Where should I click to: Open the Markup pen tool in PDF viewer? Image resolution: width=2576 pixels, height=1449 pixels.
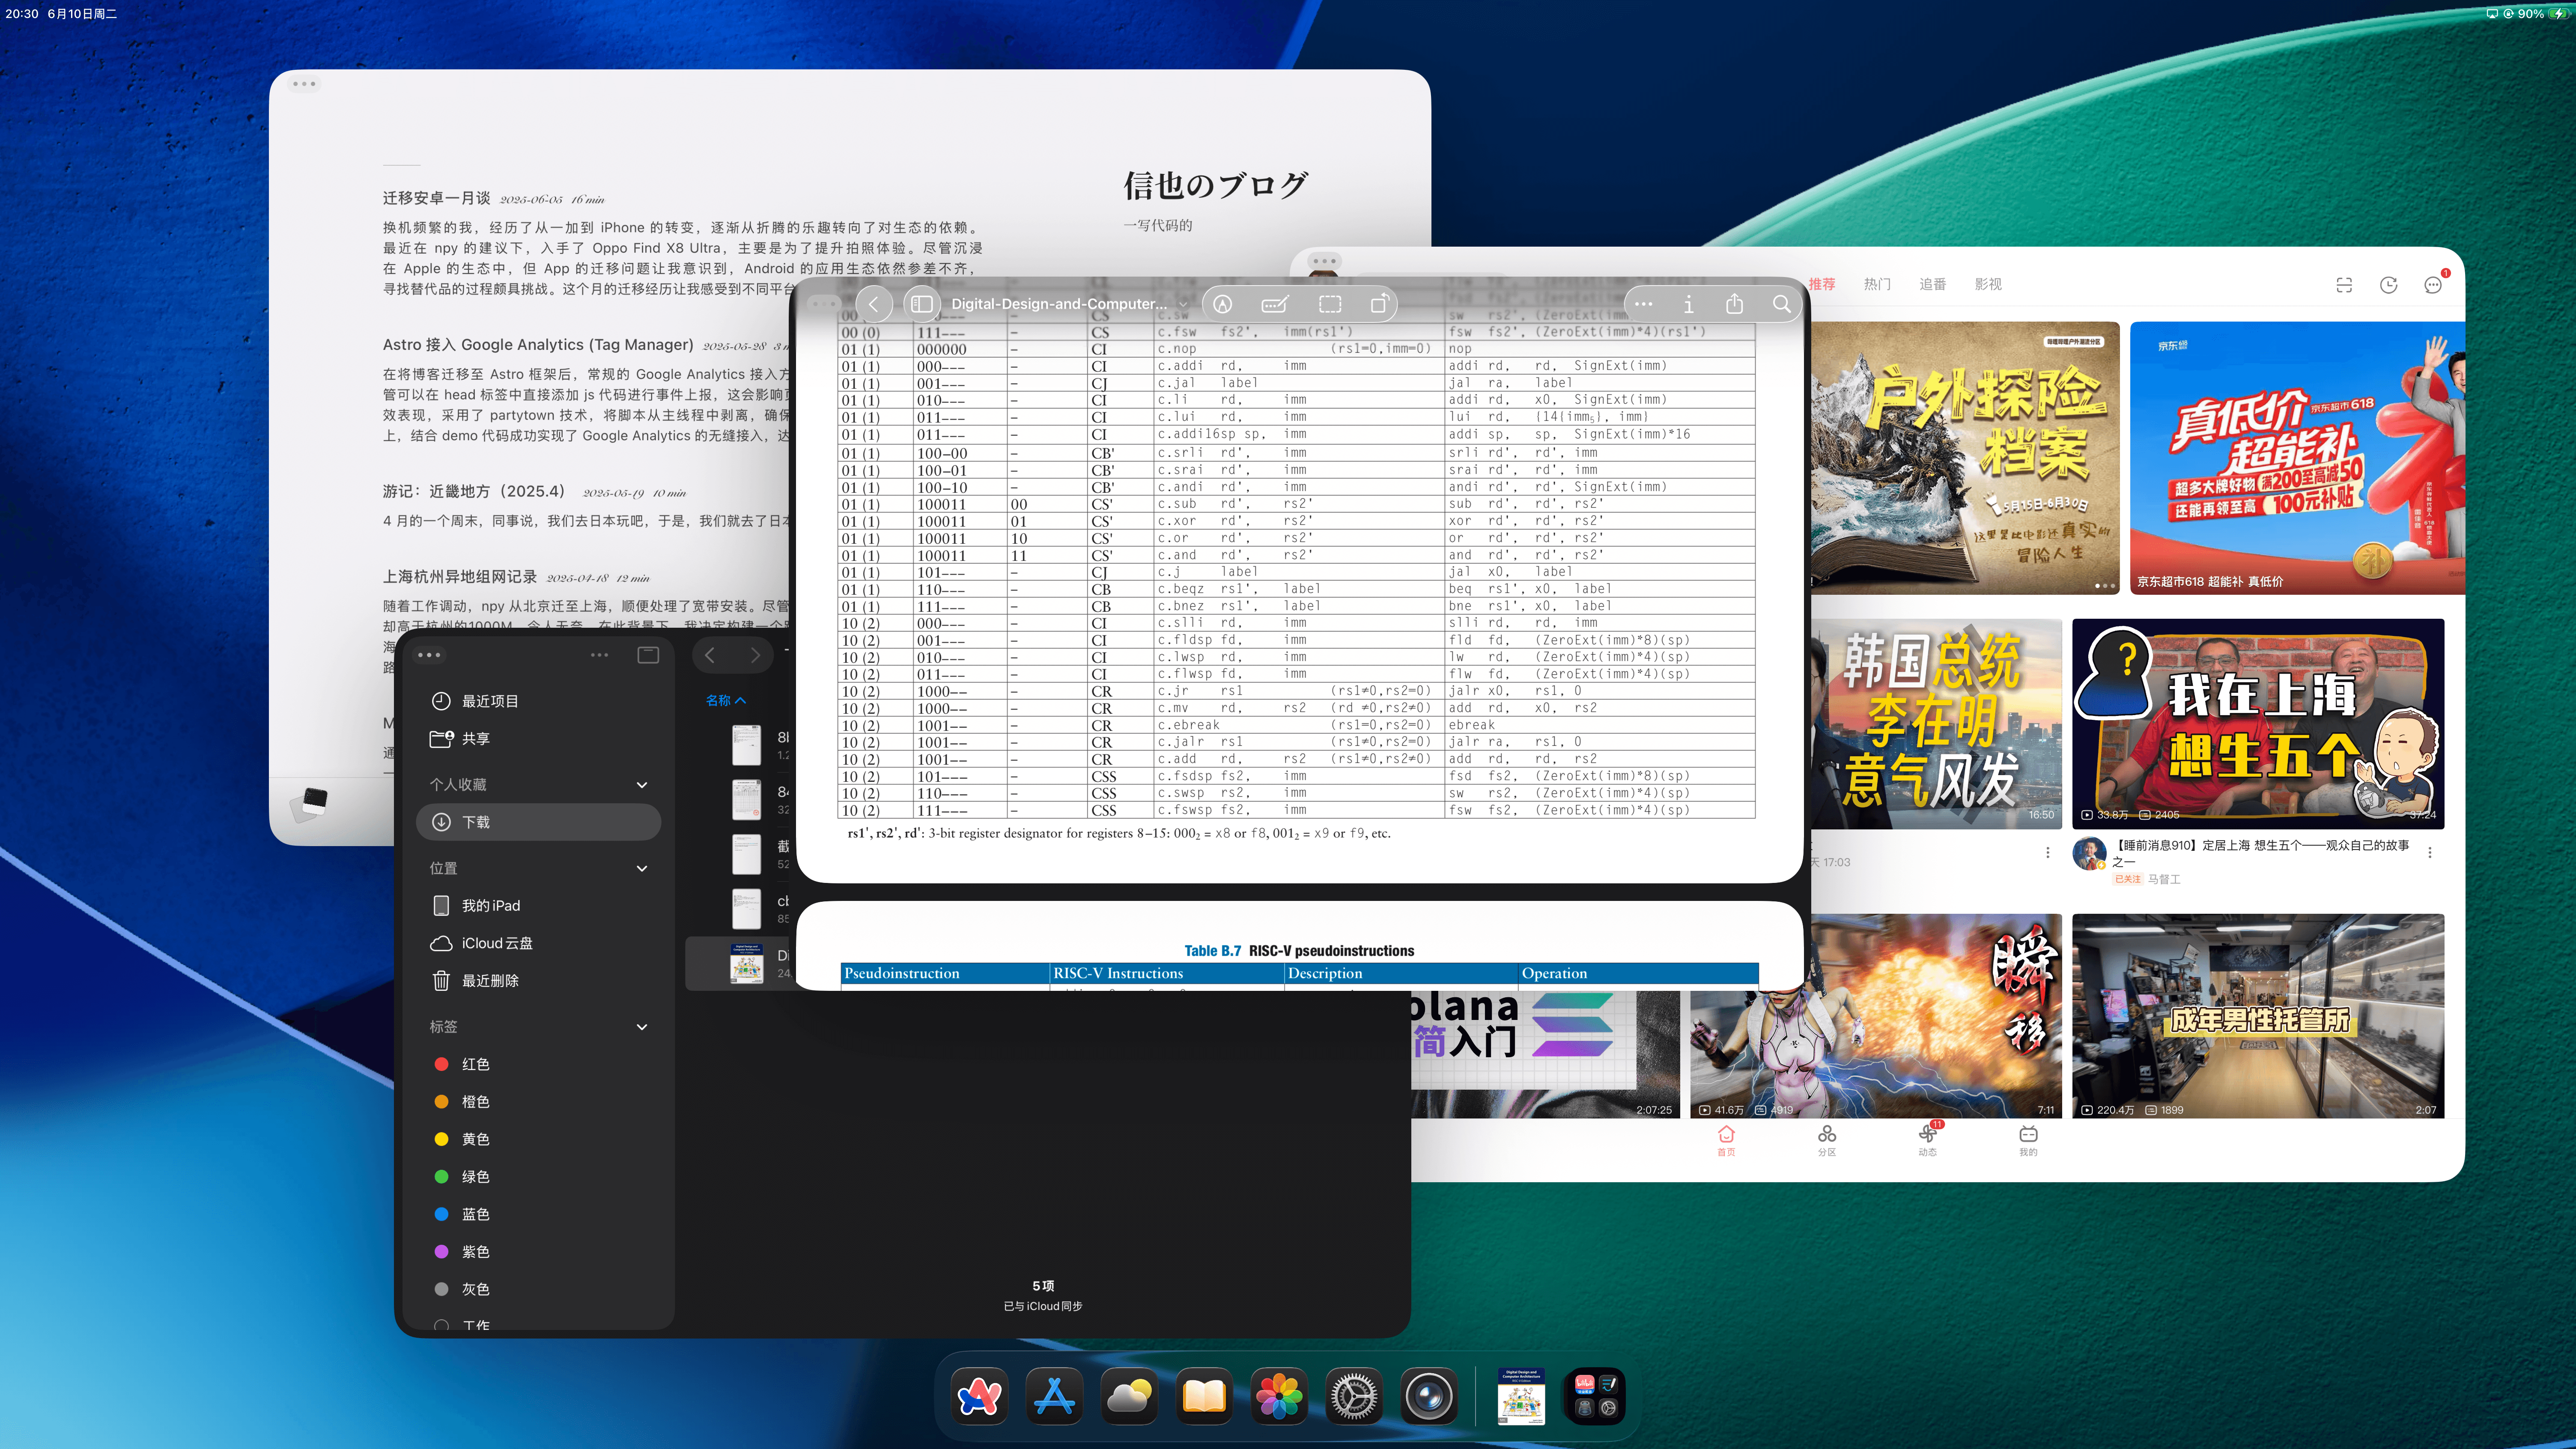(x=1222, y=304)
